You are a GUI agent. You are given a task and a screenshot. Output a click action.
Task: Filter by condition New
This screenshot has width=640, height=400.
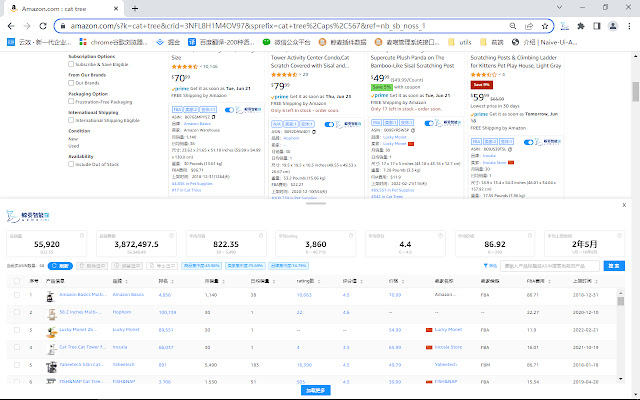coord(72,139)
